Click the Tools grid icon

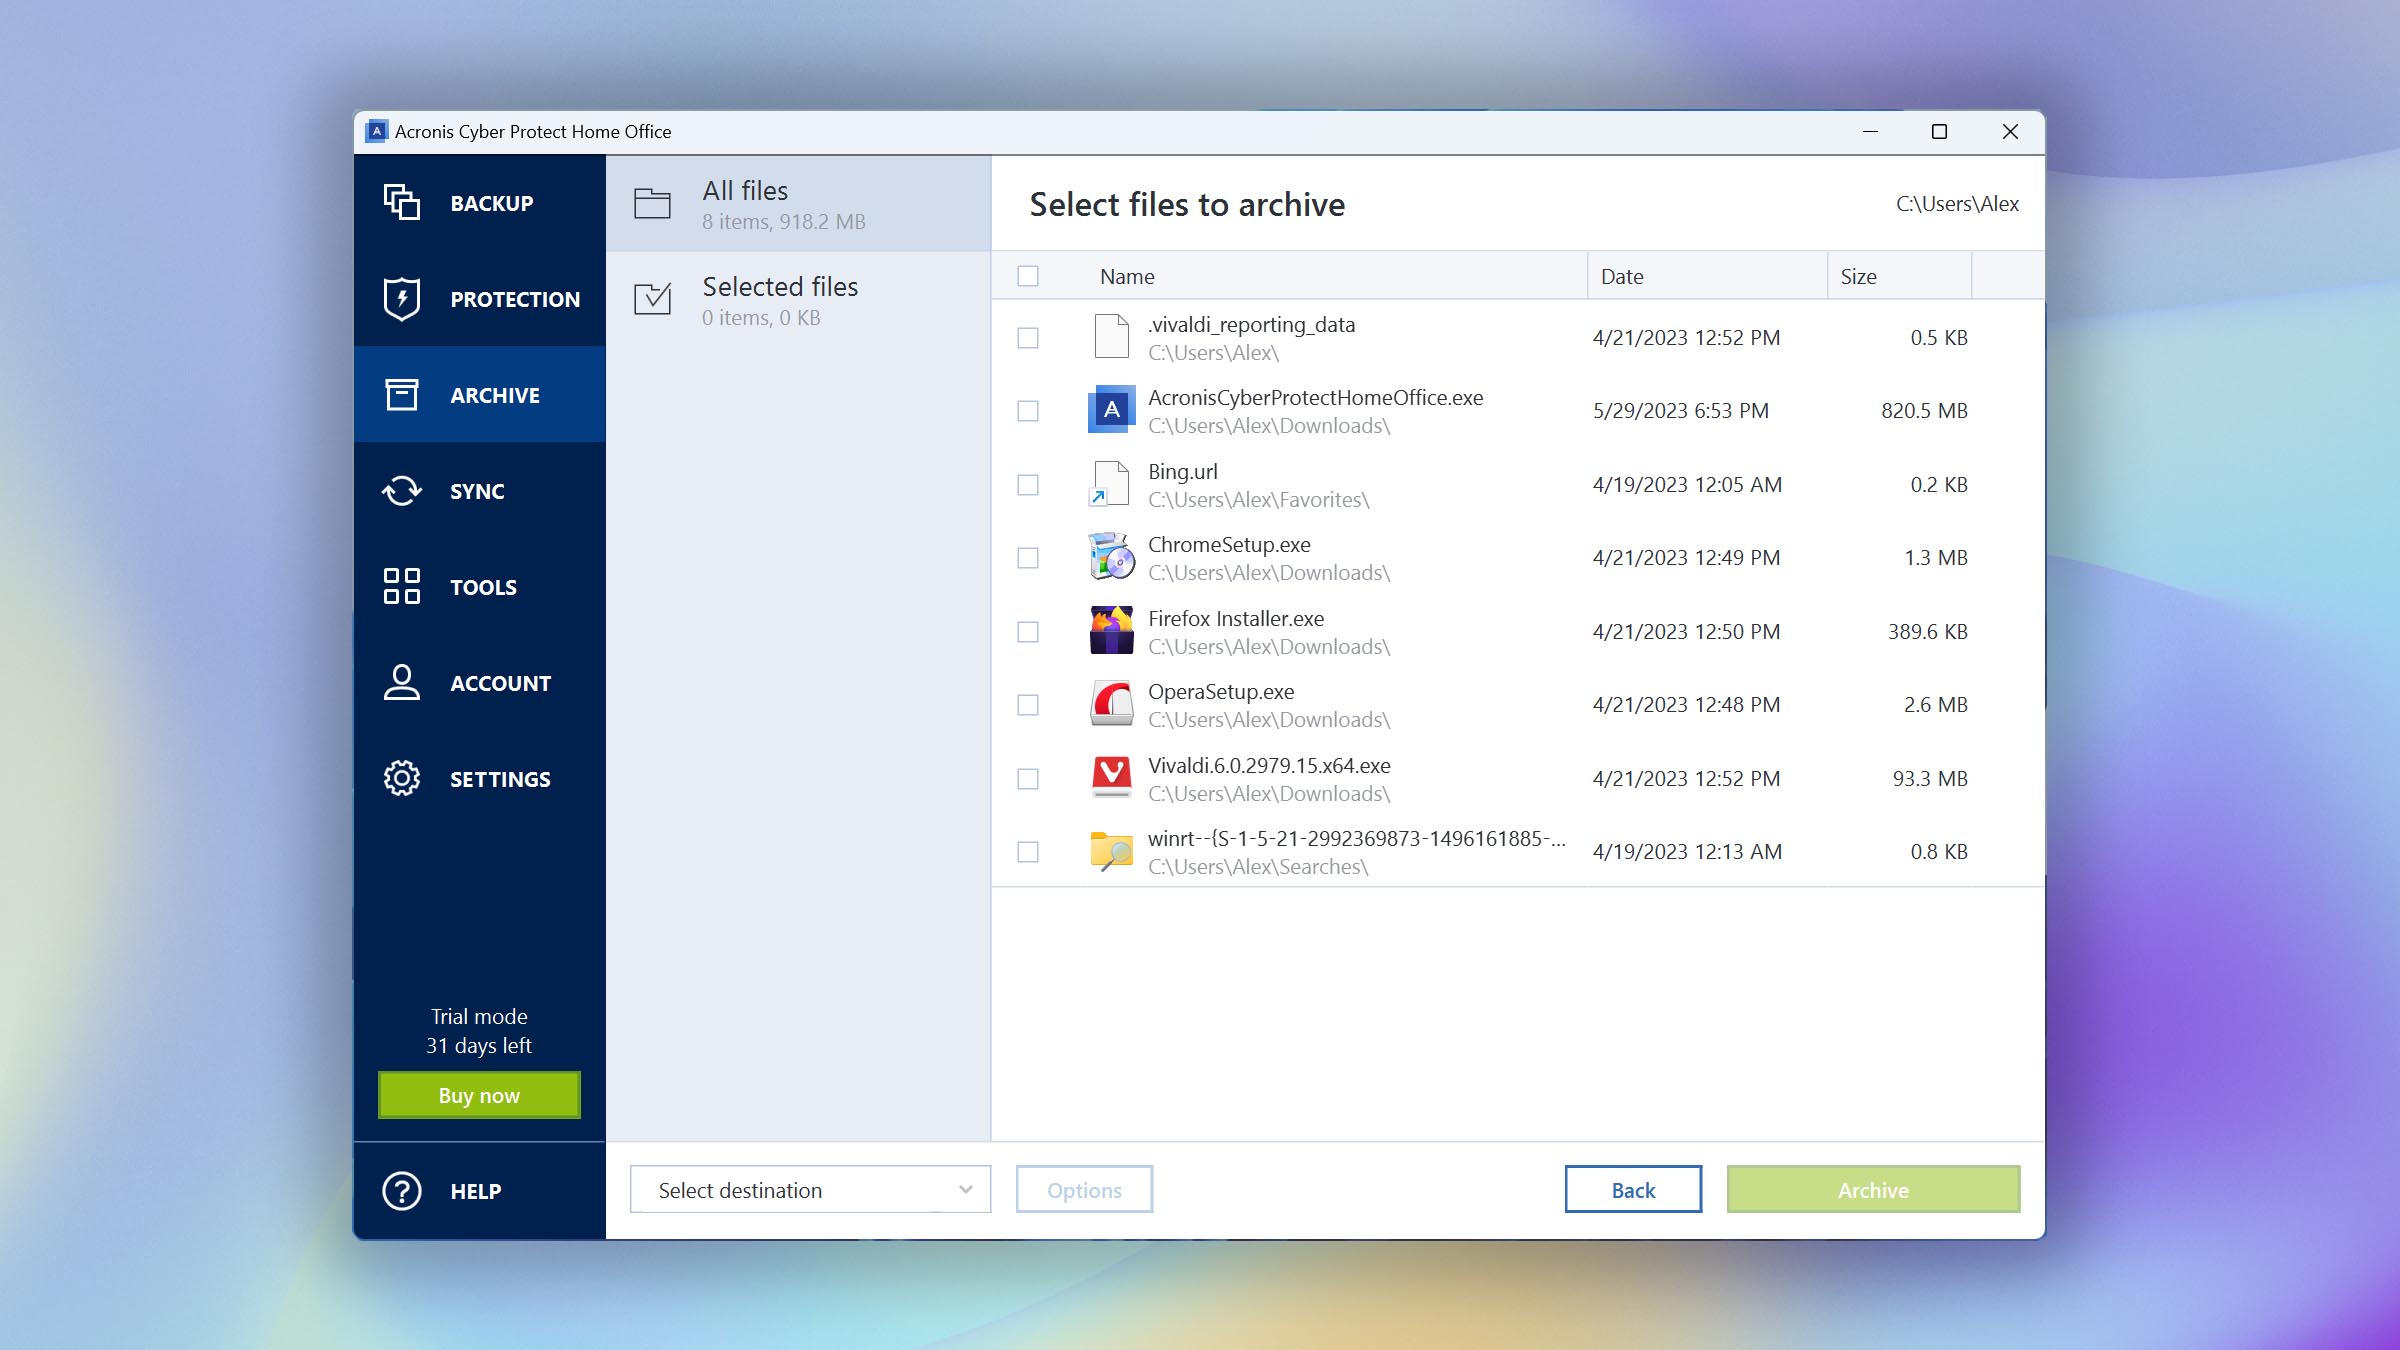(402, 586)
